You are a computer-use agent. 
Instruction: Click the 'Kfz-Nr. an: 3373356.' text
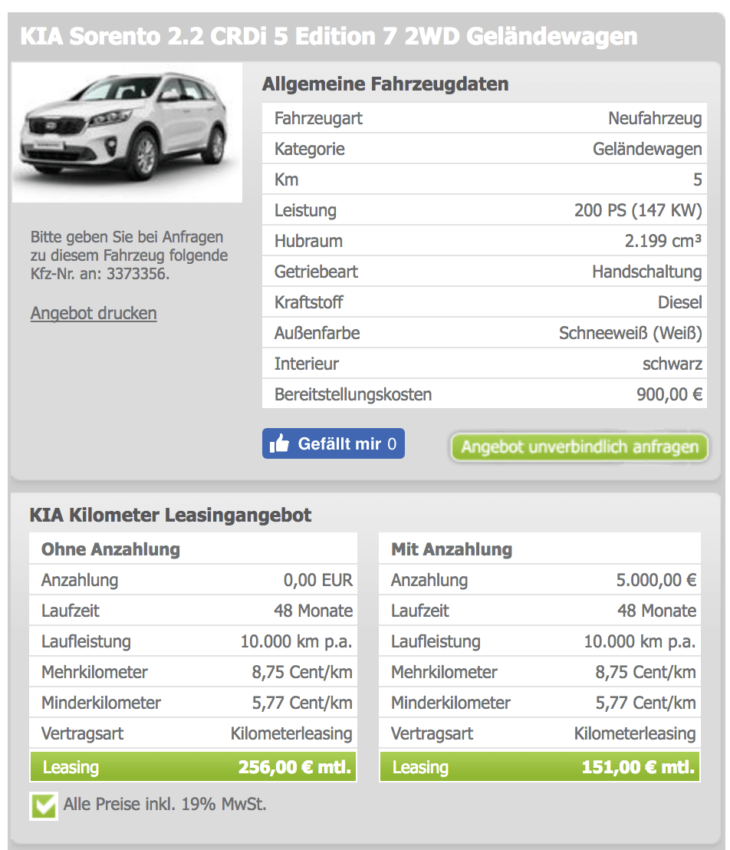(100, 274)
